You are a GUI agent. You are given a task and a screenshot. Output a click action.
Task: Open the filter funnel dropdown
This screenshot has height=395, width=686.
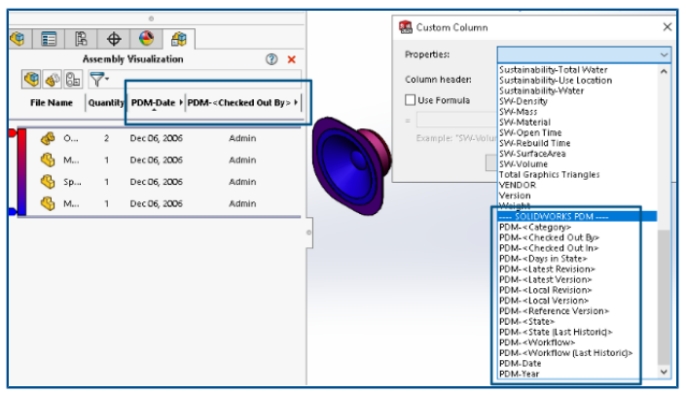pos(99,79)
